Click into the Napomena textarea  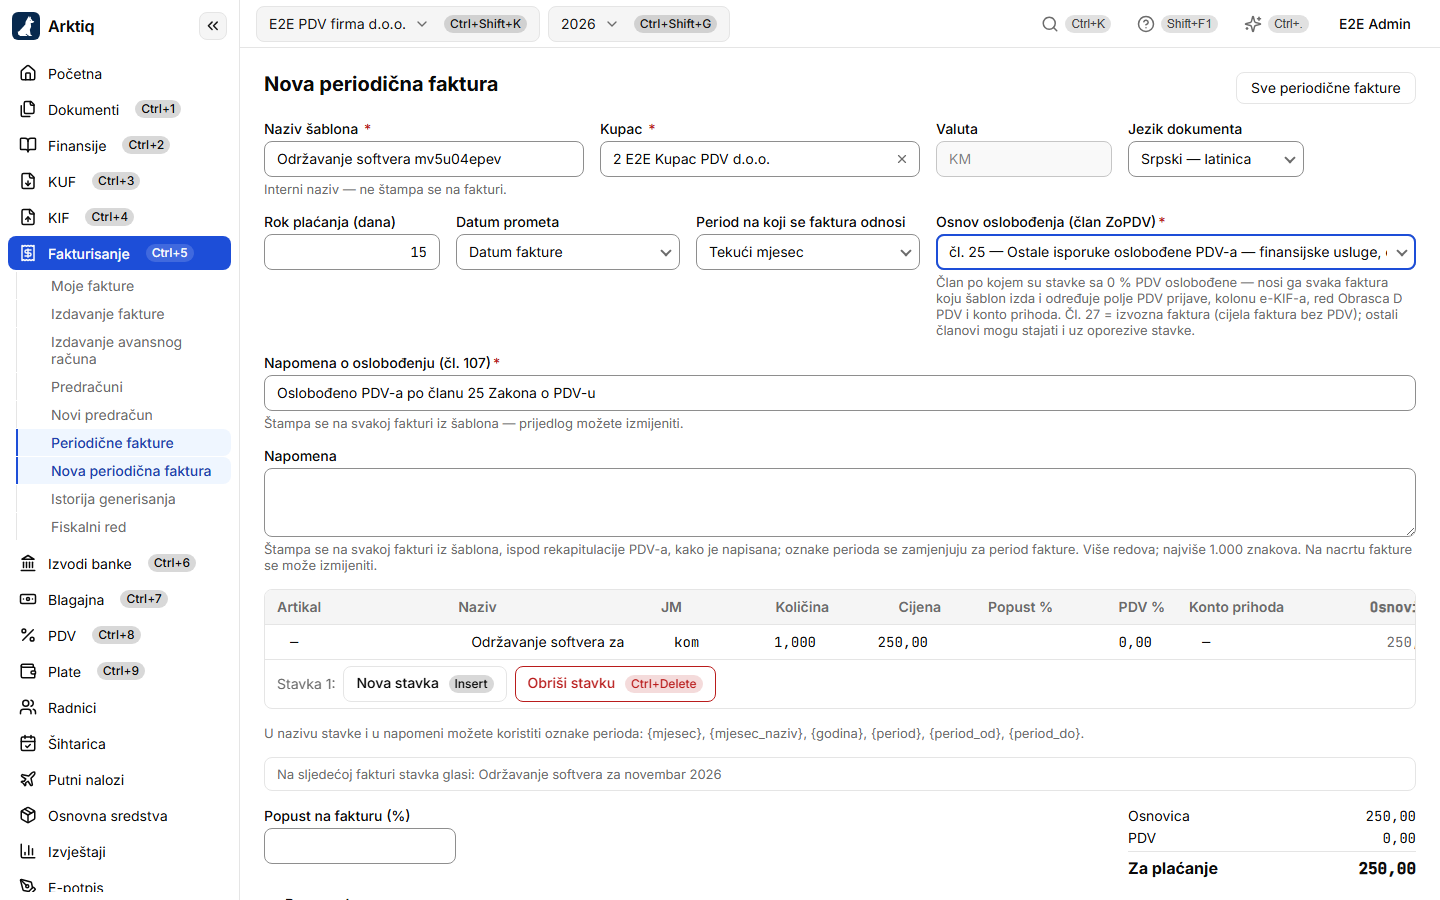(x=840, y=502)
